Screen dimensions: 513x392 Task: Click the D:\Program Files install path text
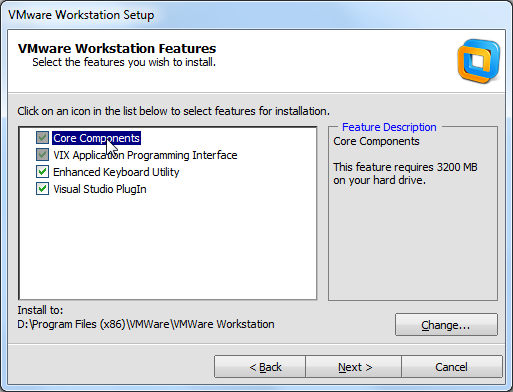pos(146,324)
